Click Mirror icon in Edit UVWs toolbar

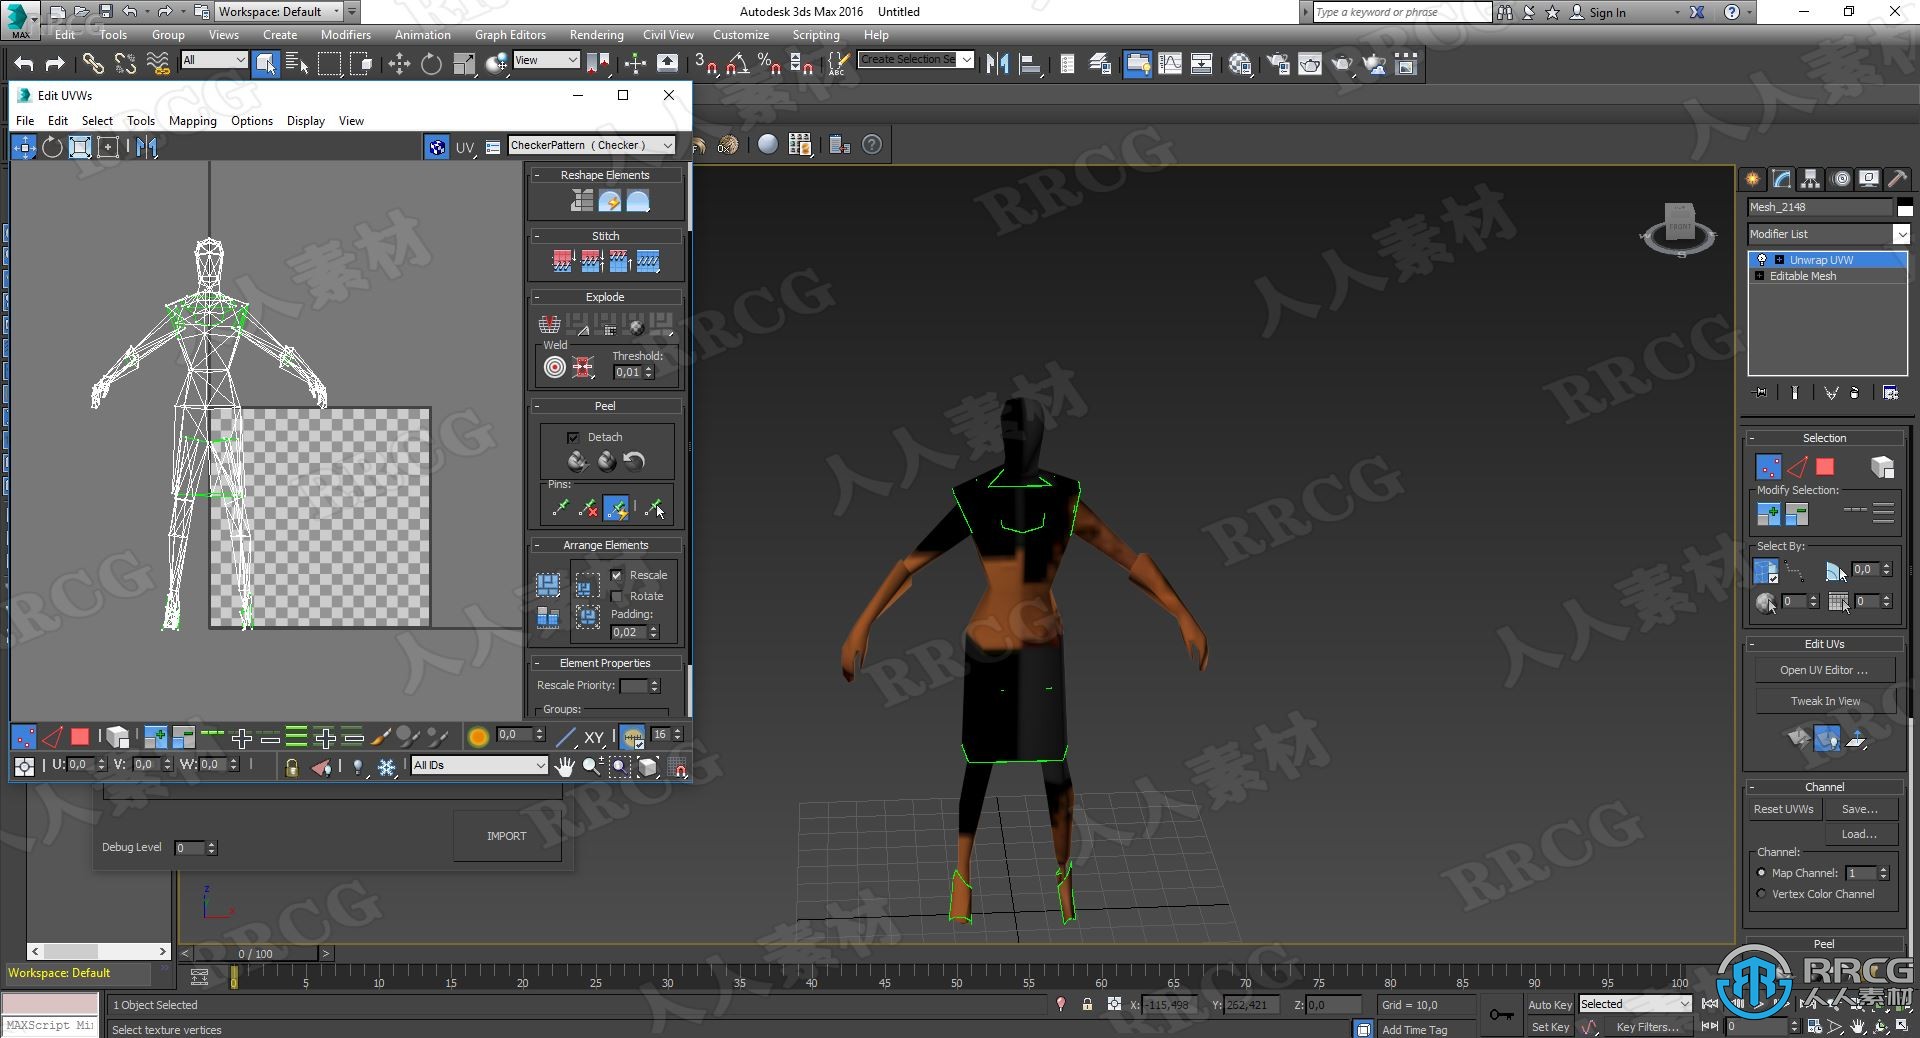pyautogui.click(x=147, y=147)
